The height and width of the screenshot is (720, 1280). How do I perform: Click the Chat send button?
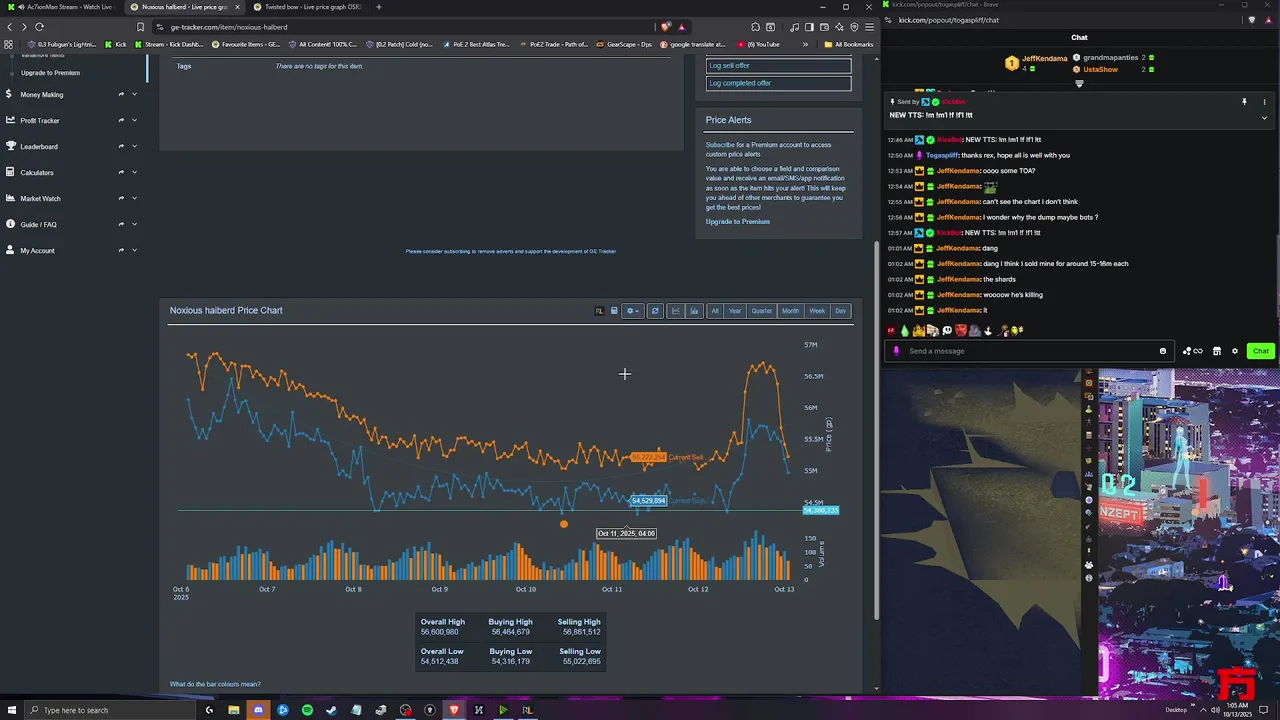(1260, 351)
